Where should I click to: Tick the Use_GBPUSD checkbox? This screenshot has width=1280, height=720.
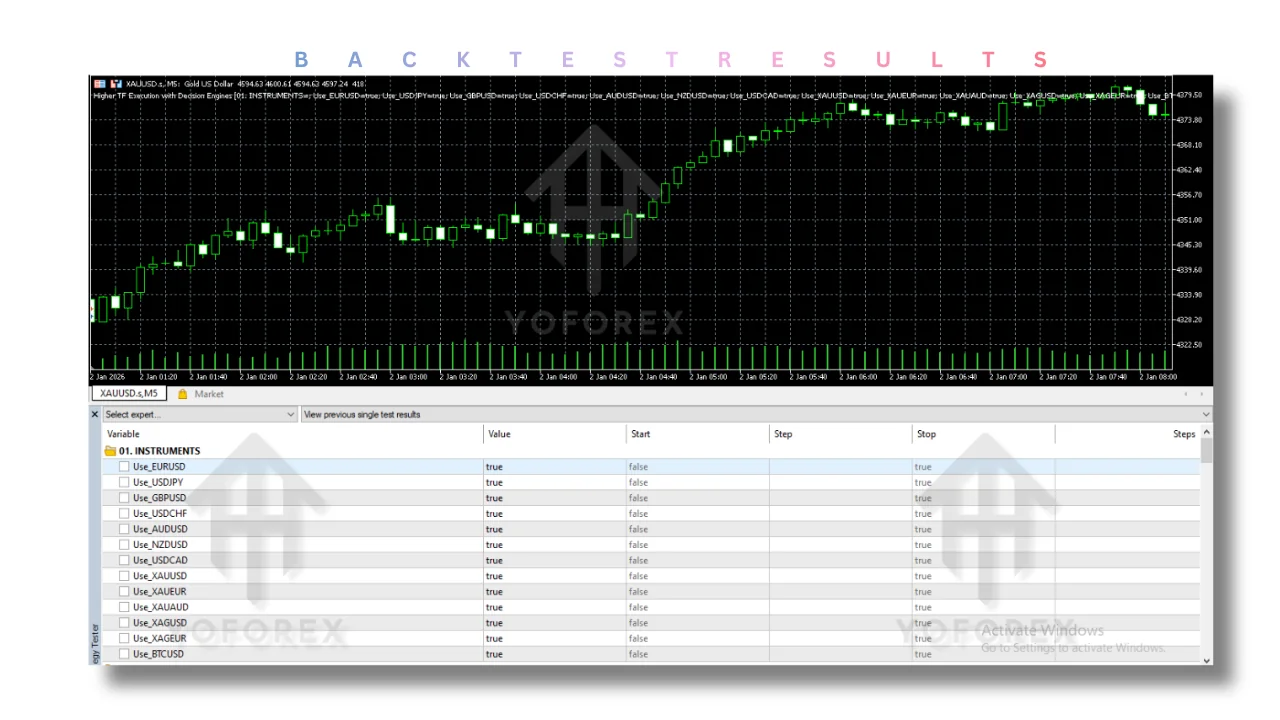(x=124, y=498)
